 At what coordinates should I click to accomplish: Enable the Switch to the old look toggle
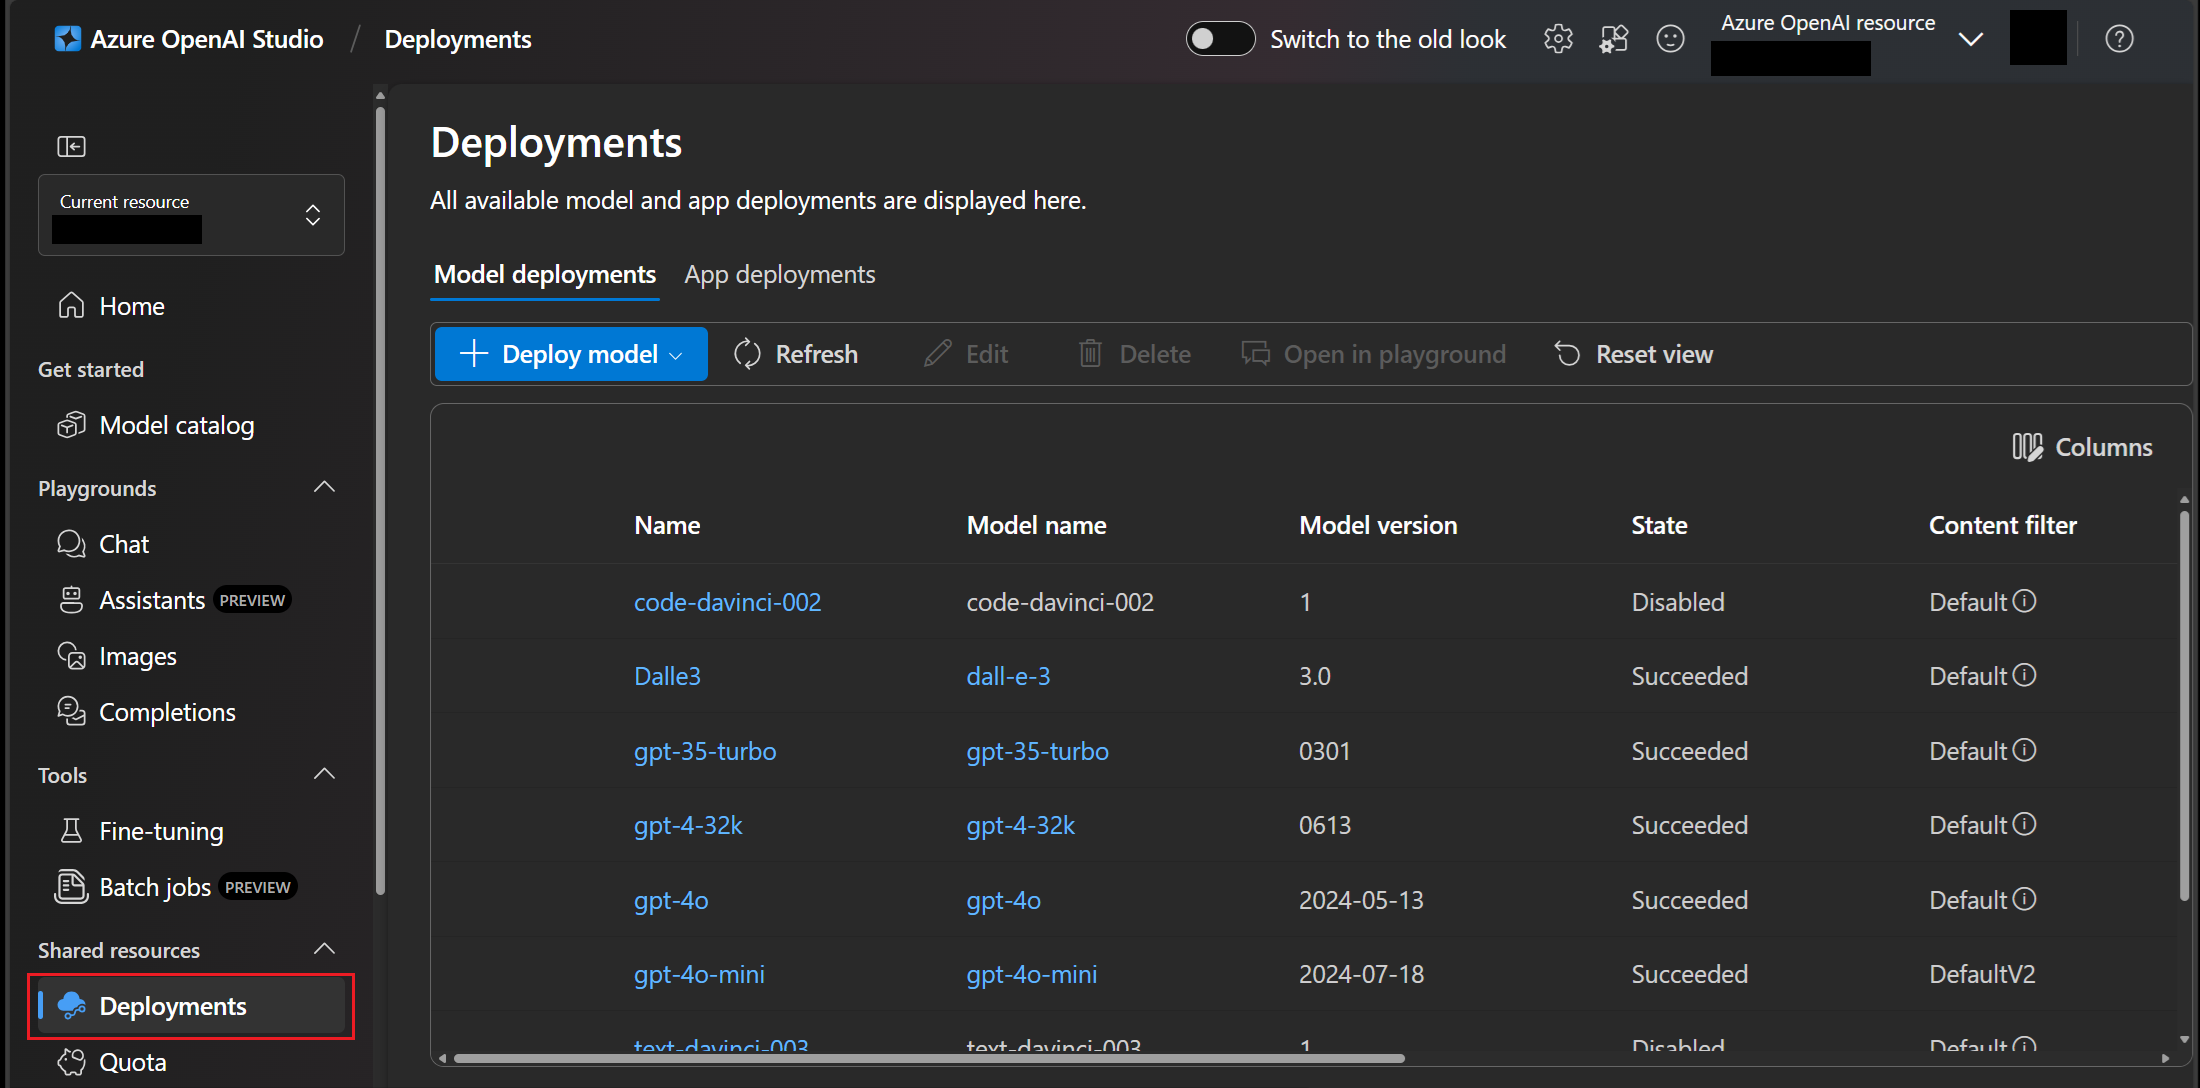(1219, 38)
